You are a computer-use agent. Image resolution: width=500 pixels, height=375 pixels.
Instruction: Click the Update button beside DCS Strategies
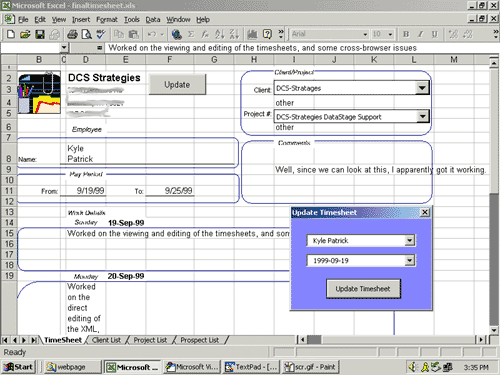[177, 85]
